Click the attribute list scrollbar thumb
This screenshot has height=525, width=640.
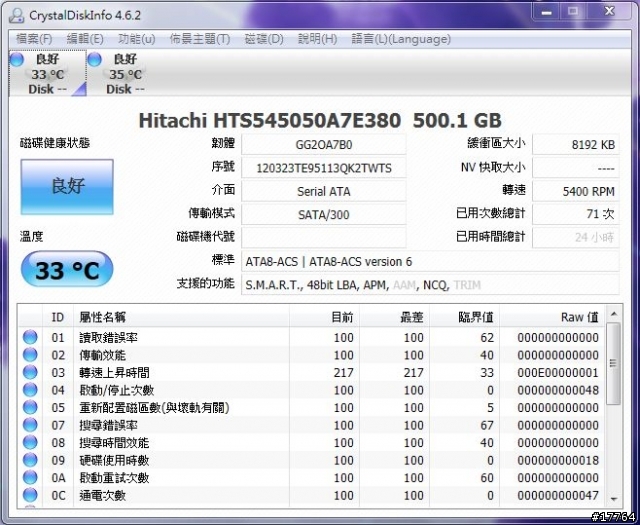[x=613, y=363]
